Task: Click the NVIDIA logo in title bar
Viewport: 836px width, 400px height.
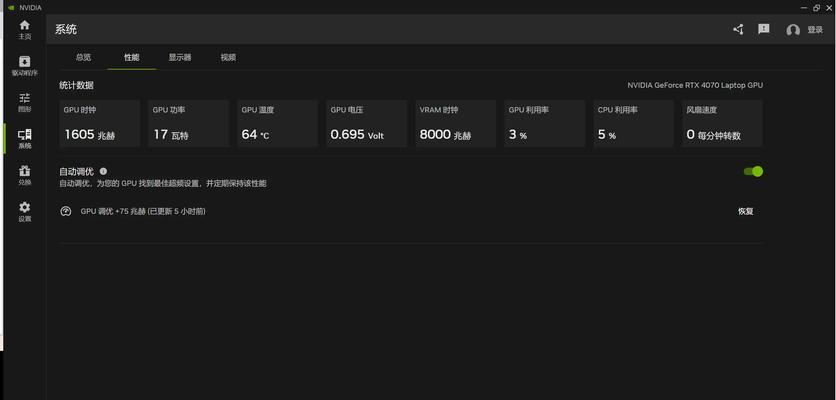Action: pos(11,7)
